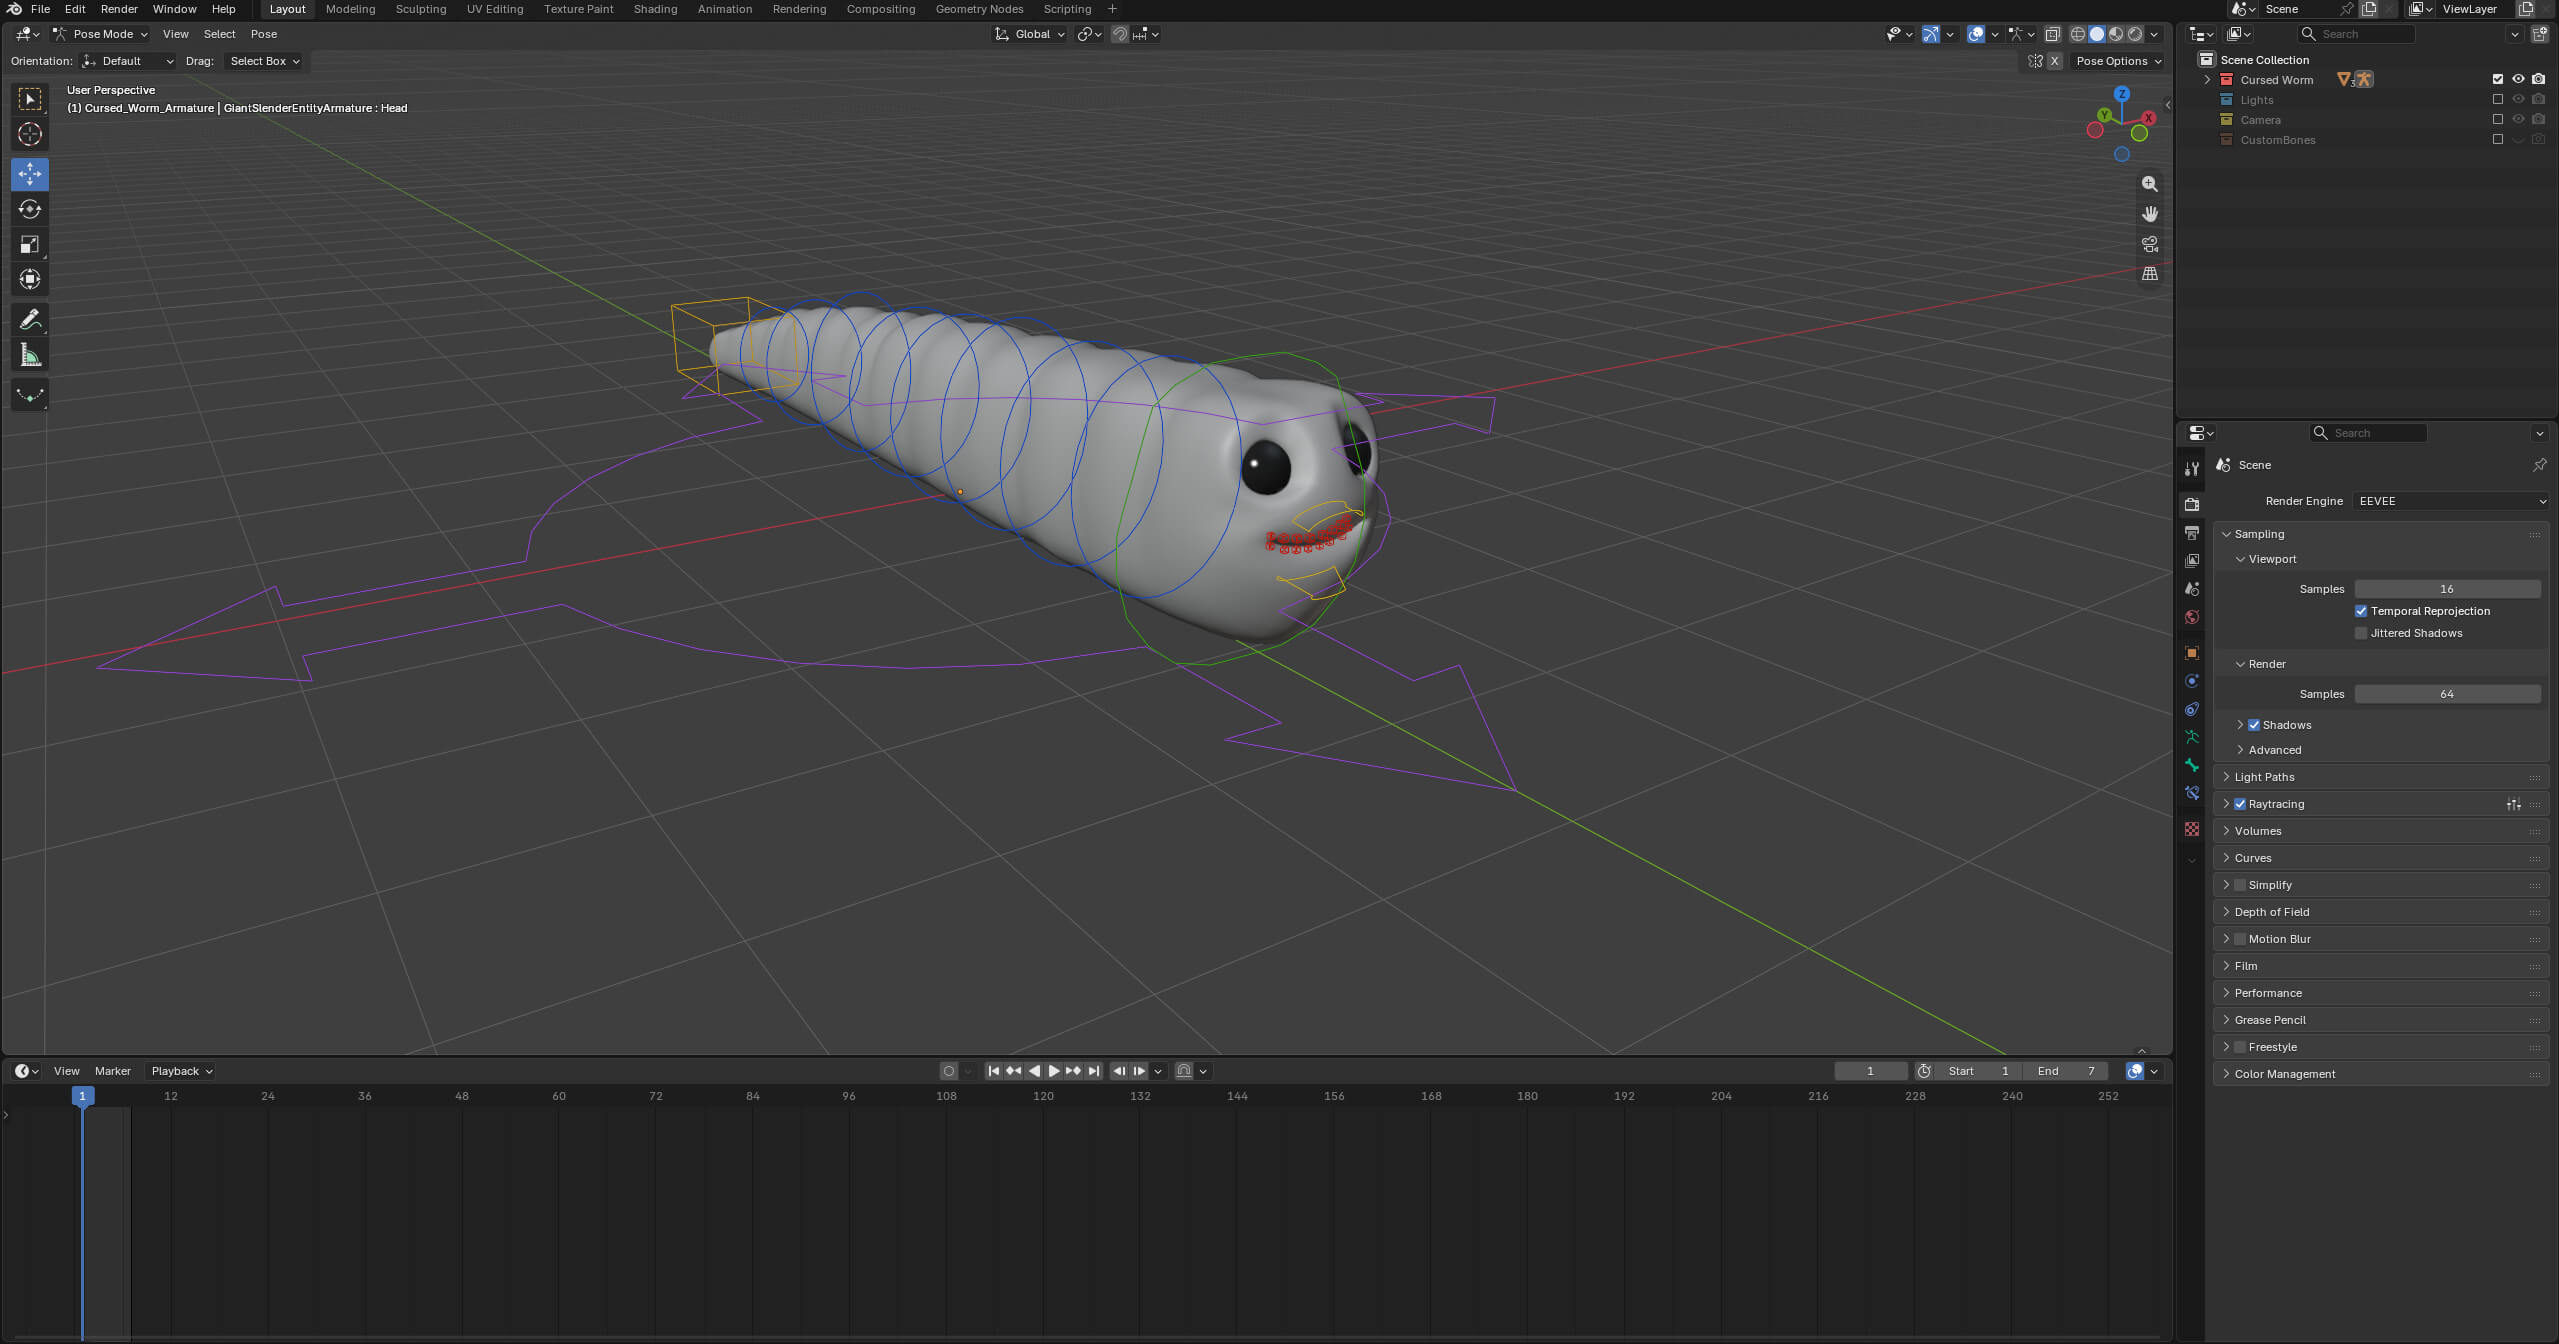The width and height of the screenshot is (2559, 1344).
Task: Hide Cursed Worm collection with eye icon
Action: [2518, 79]
